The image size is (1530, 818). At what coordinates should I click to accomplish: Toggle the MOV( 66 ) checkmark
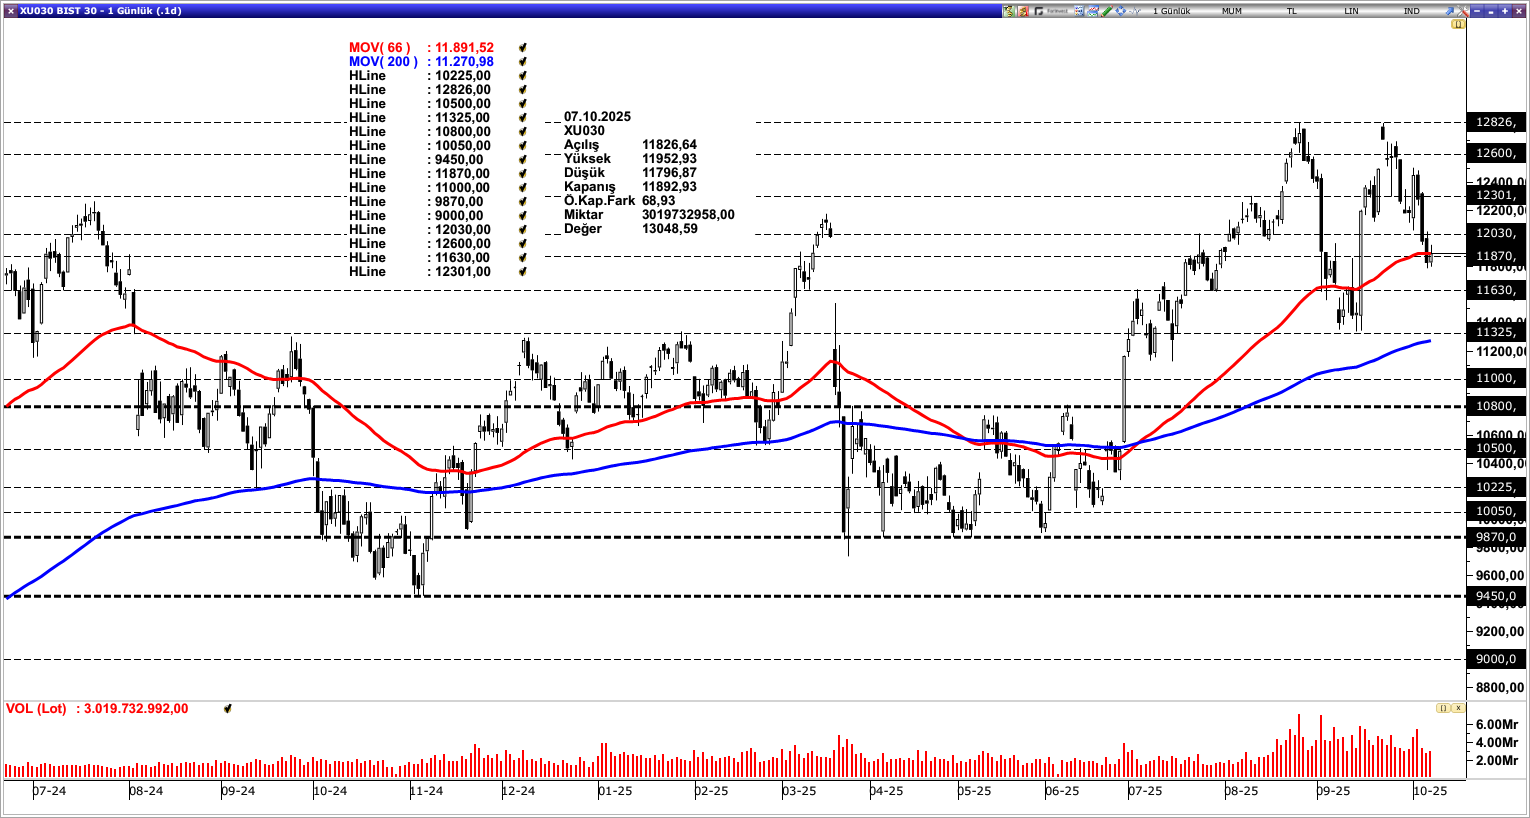[523, 48]
